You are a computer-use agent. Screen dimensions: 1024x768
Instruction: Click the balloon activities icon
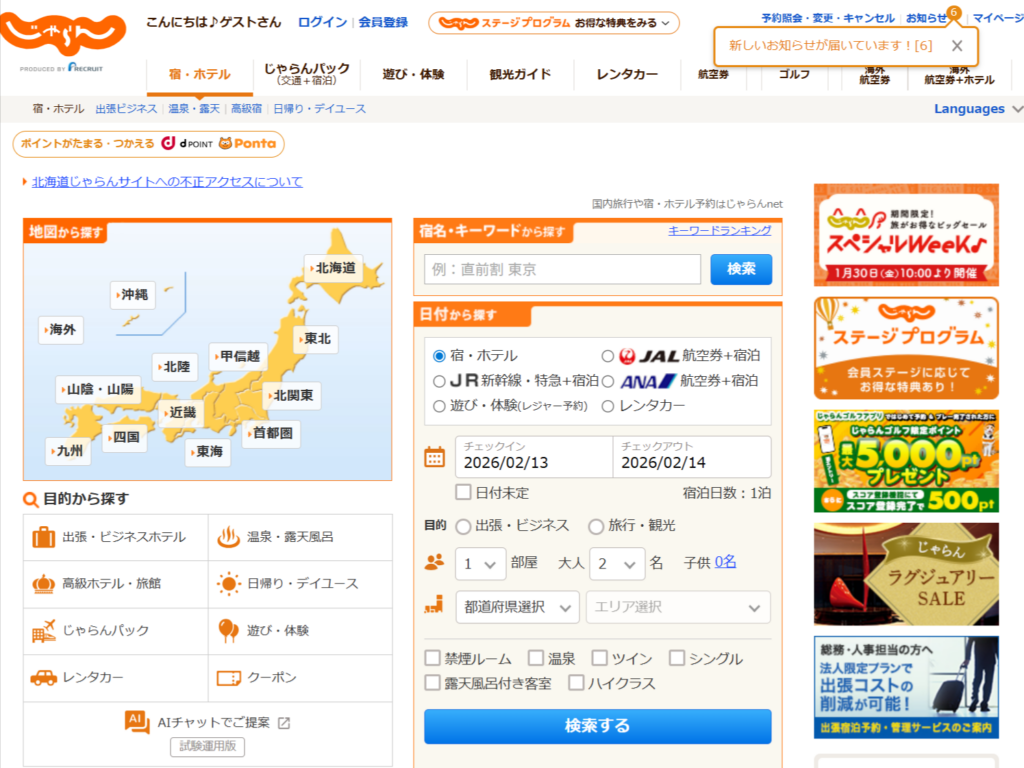[x=228, y=631]
